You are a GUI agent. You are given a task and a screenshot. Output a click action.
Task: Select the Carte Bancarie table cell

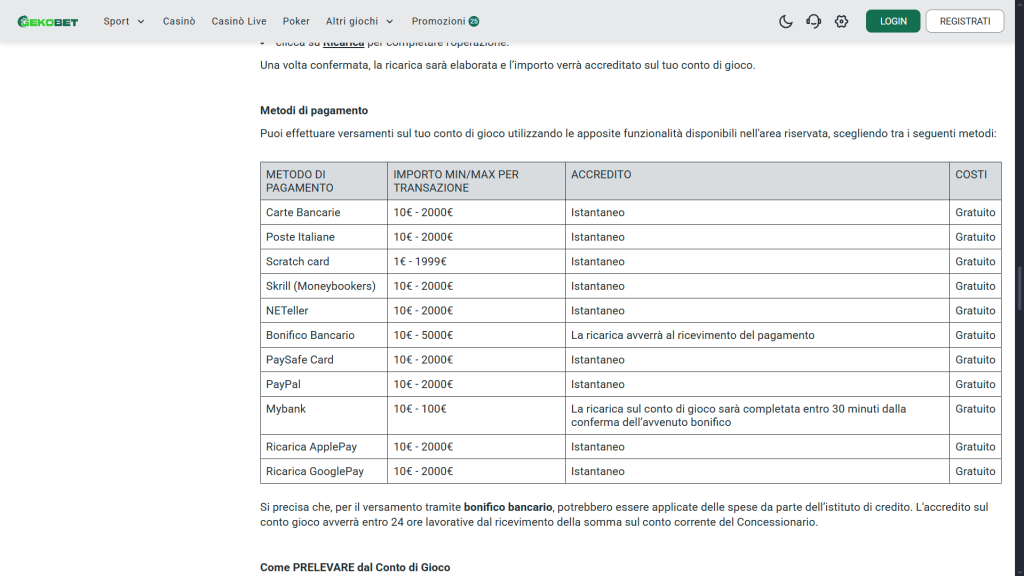coord(303,212)
